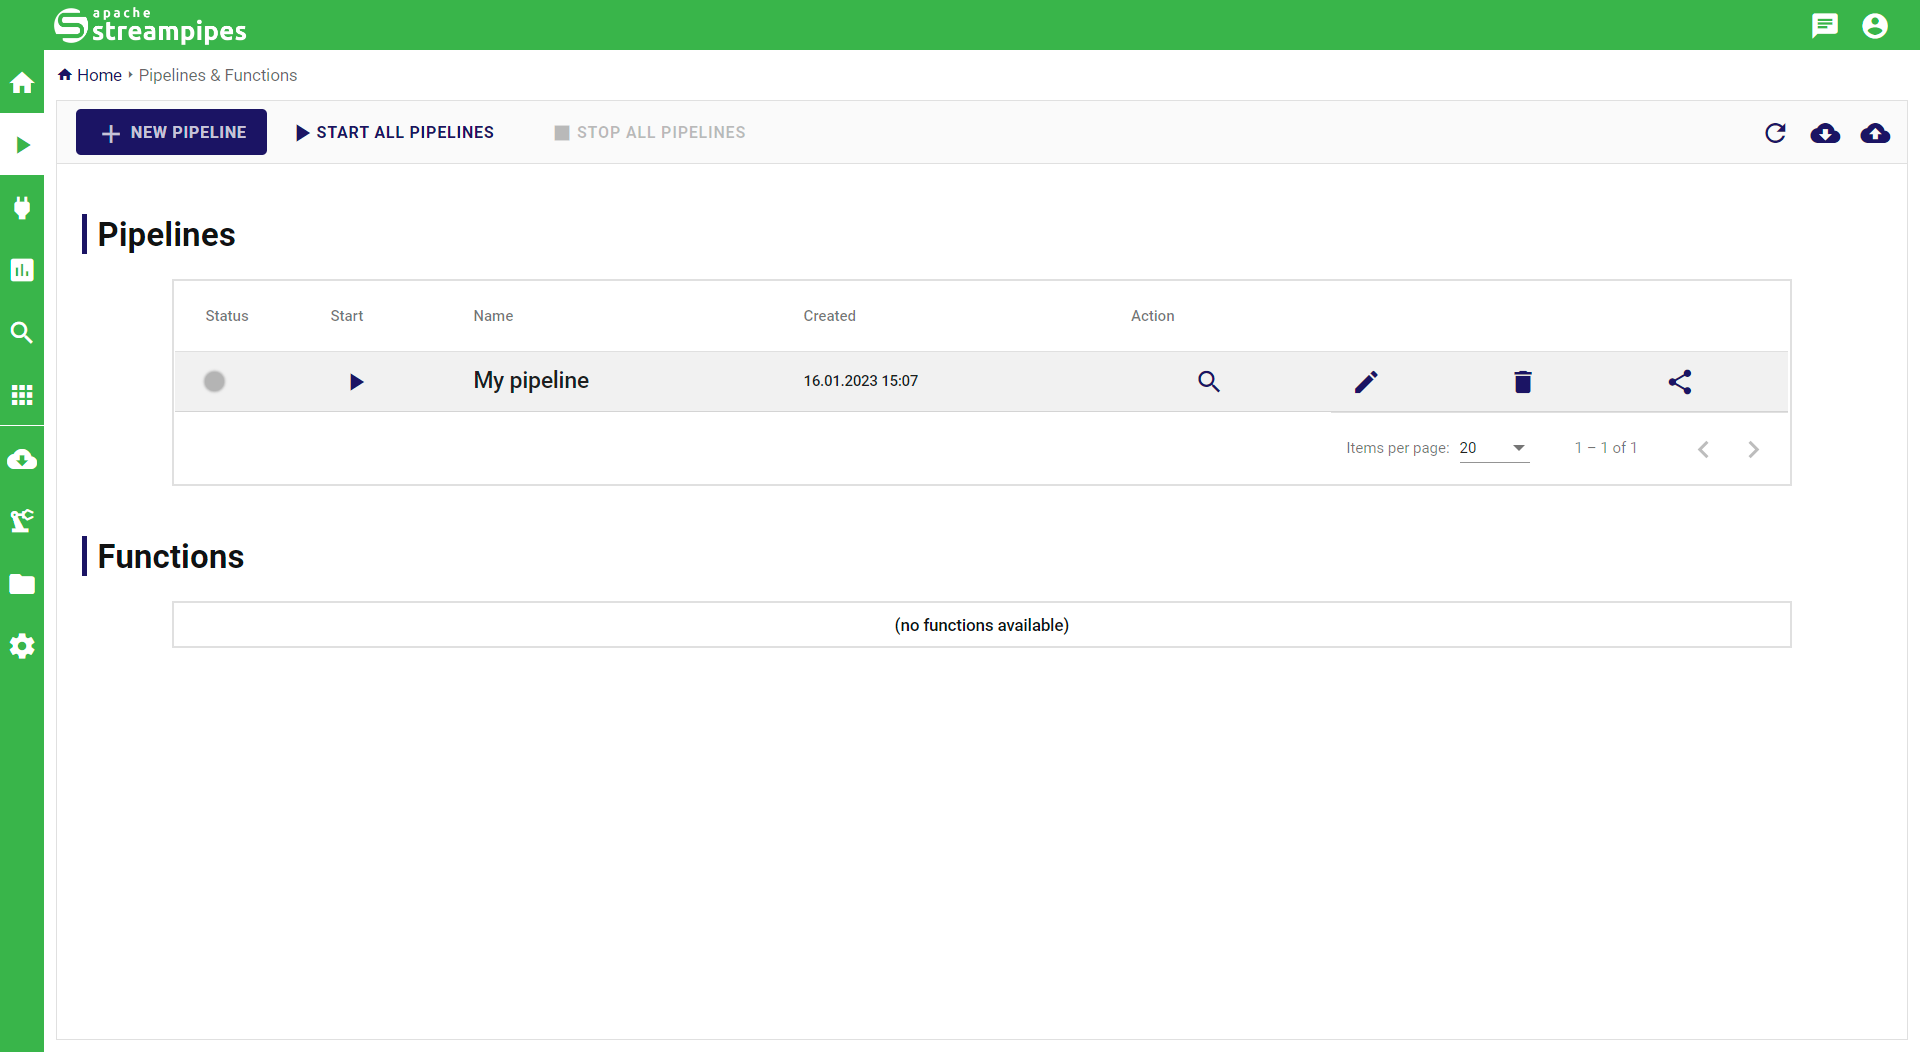The height and width of the screenshot is (1052, 1920).
Task: Expand the Items per page dropdown
Action: click(1494, 448)
